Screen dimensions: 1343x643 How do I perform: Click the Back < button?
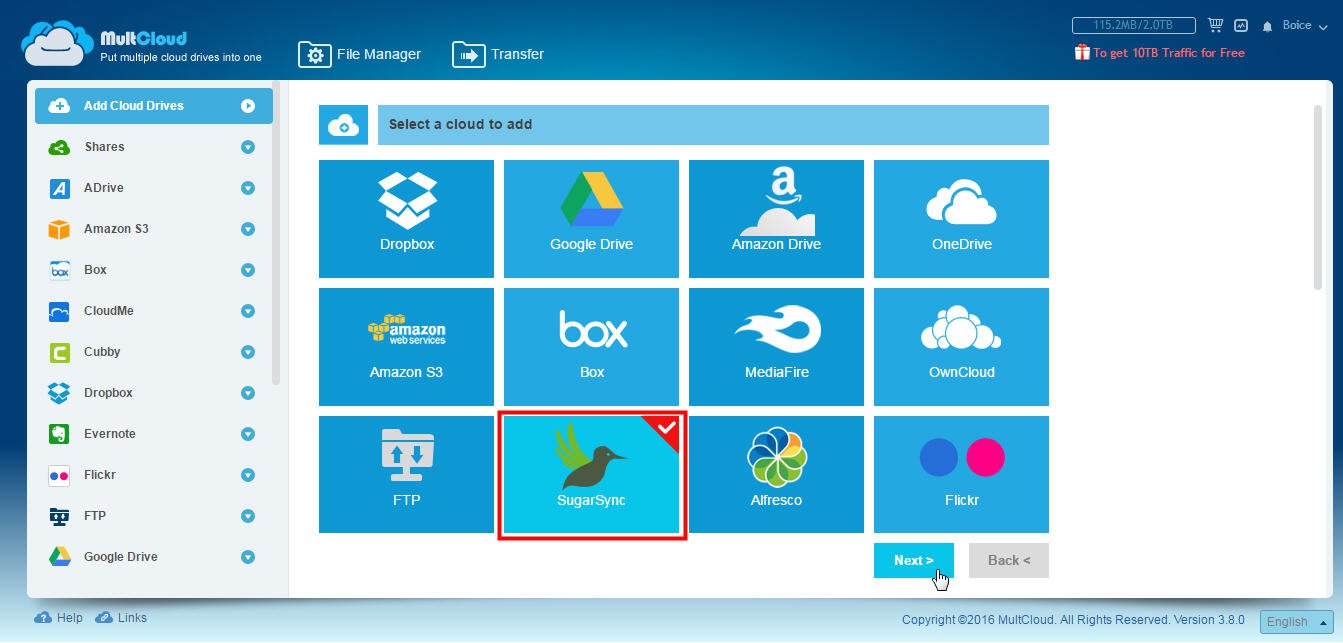[1009, 561]
